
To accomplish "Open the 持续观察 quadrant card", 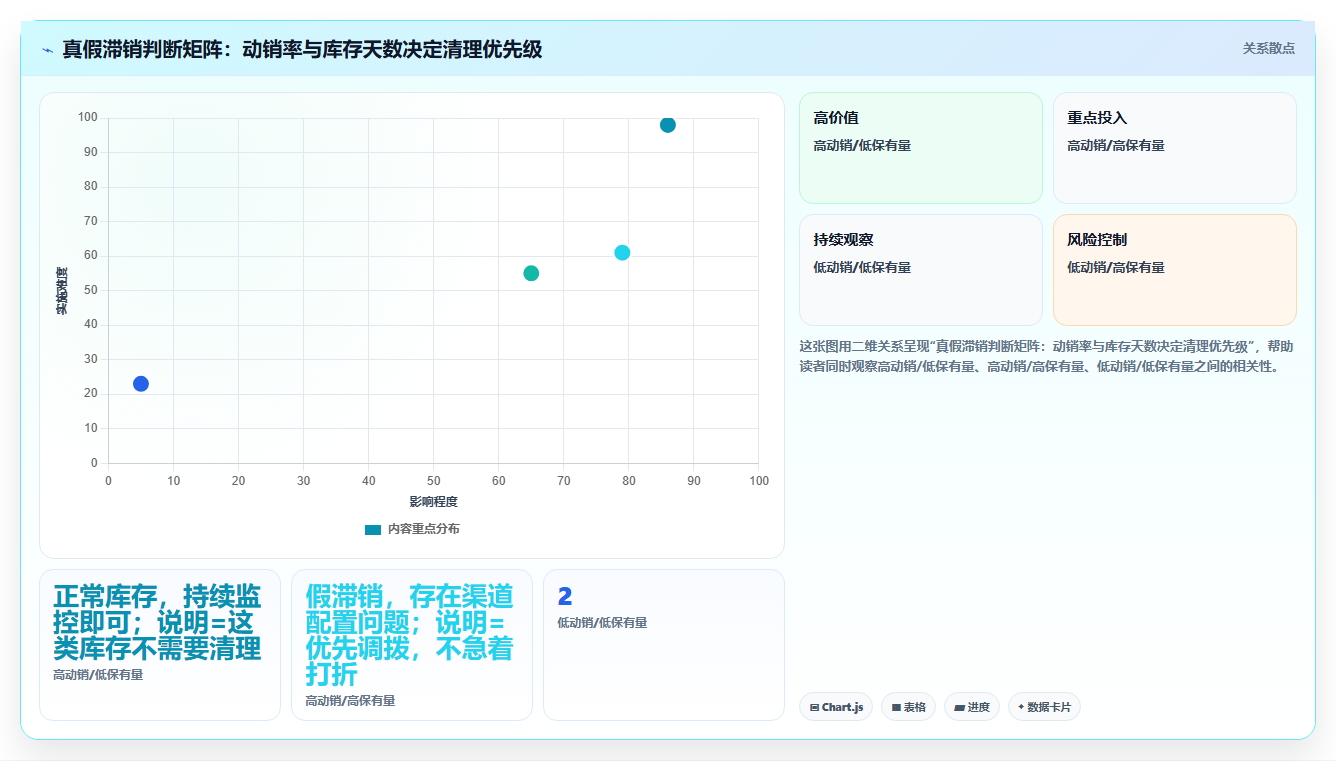I will [x=921, y=270].
